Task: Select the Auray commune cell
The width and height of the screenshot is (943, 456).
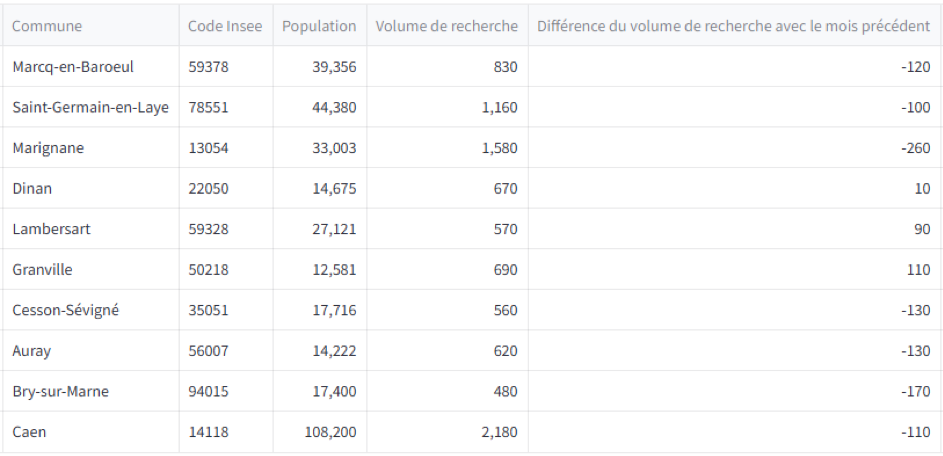Action: [x=32, y=351]
